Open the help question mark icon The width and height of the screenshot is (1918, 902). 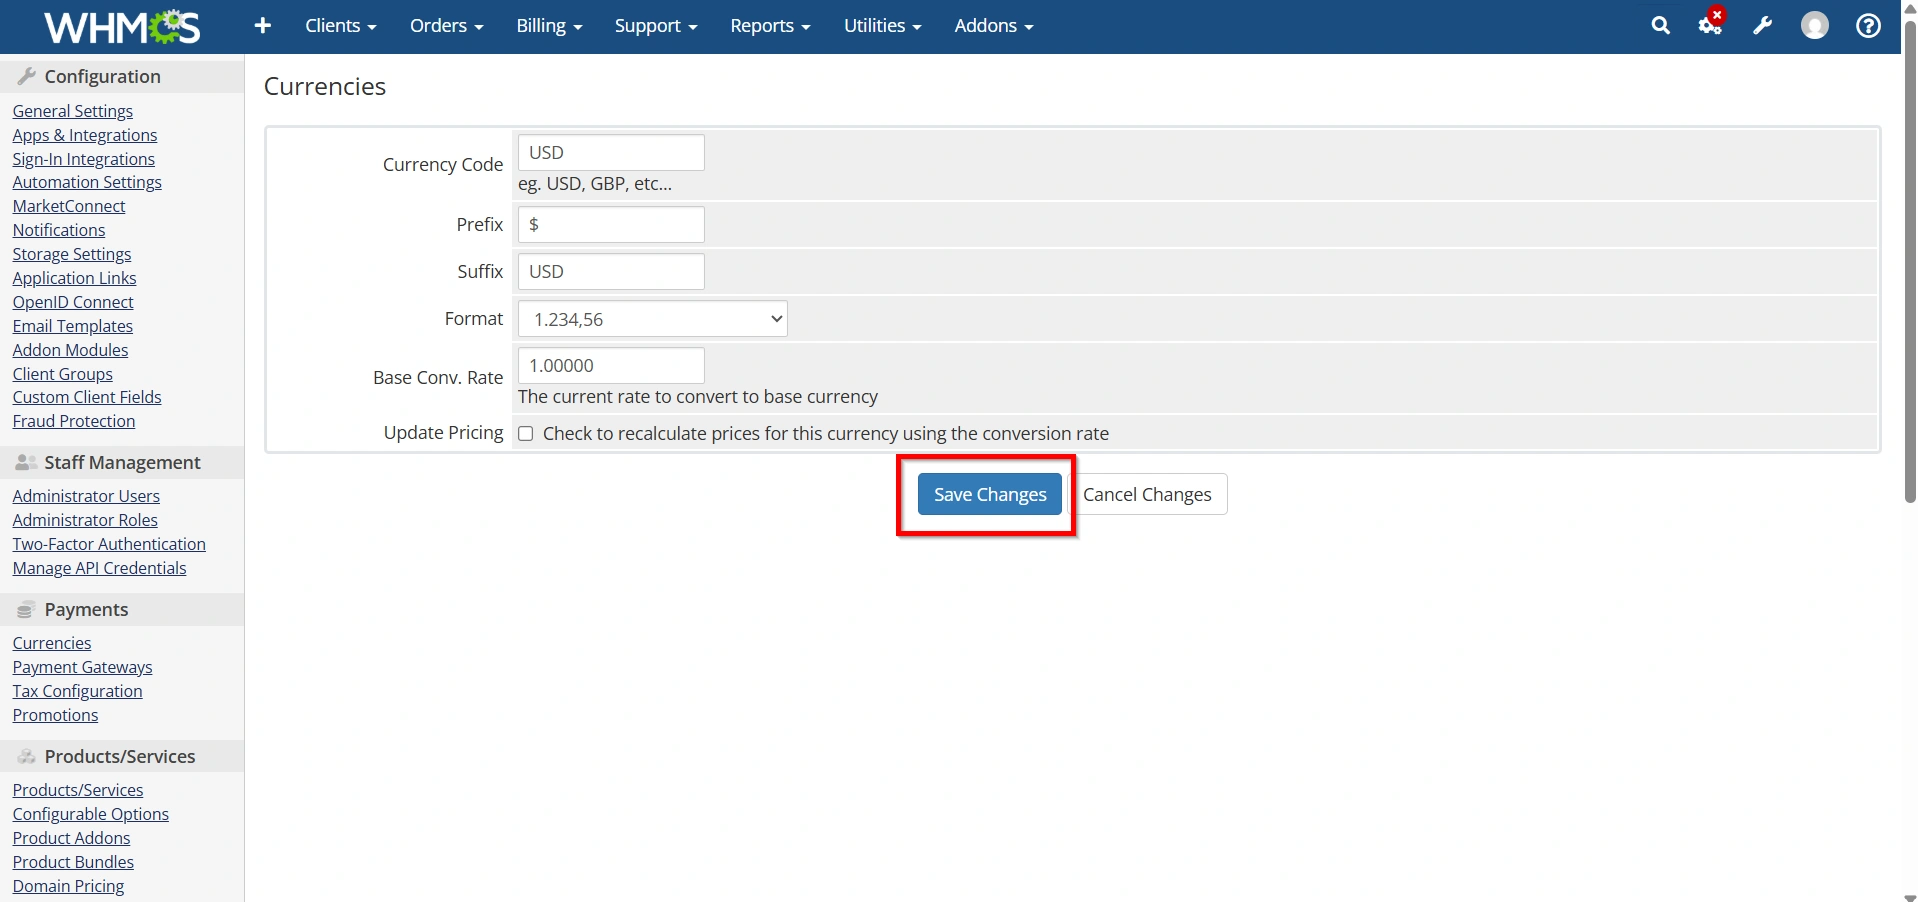coord(1868,26)
